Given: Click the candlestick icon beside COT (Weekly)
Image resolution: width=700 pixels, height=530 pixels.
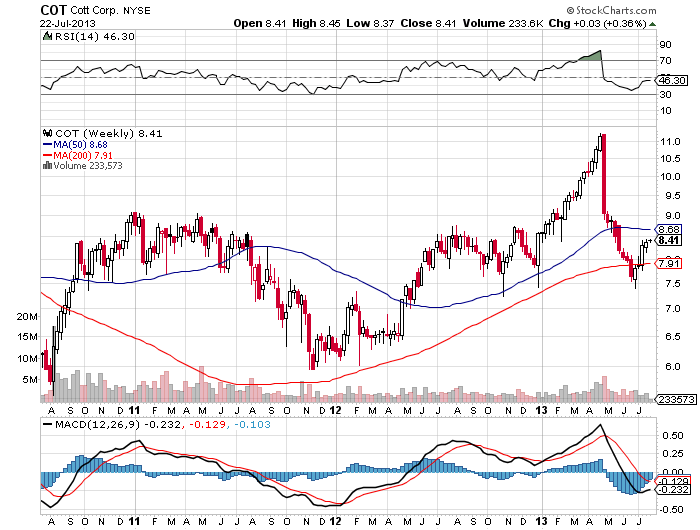Looking at the screenshot, I should 47,133.
